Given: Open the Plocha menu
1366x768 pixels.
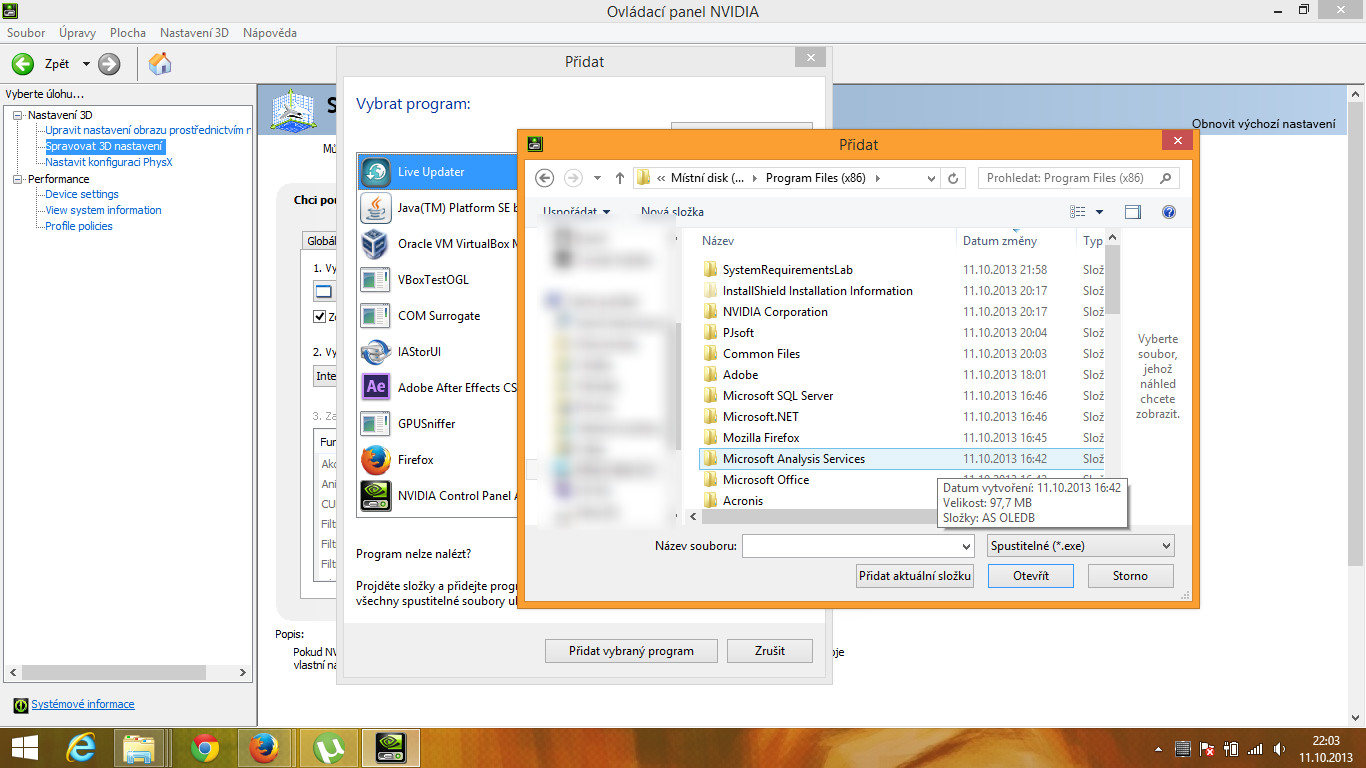Looking at the screenshot, I should tap(128, 33).
